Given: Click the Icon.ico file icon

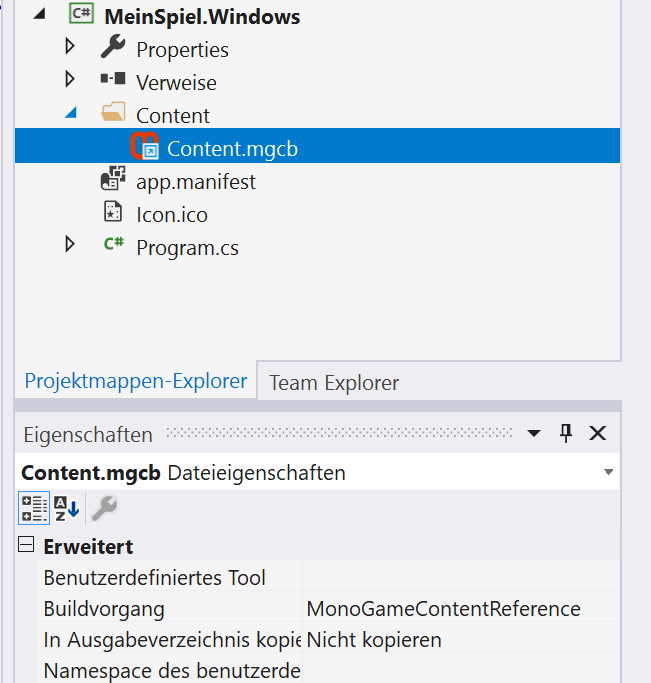Looking at the screenshot, I should [x=113, y=213].
